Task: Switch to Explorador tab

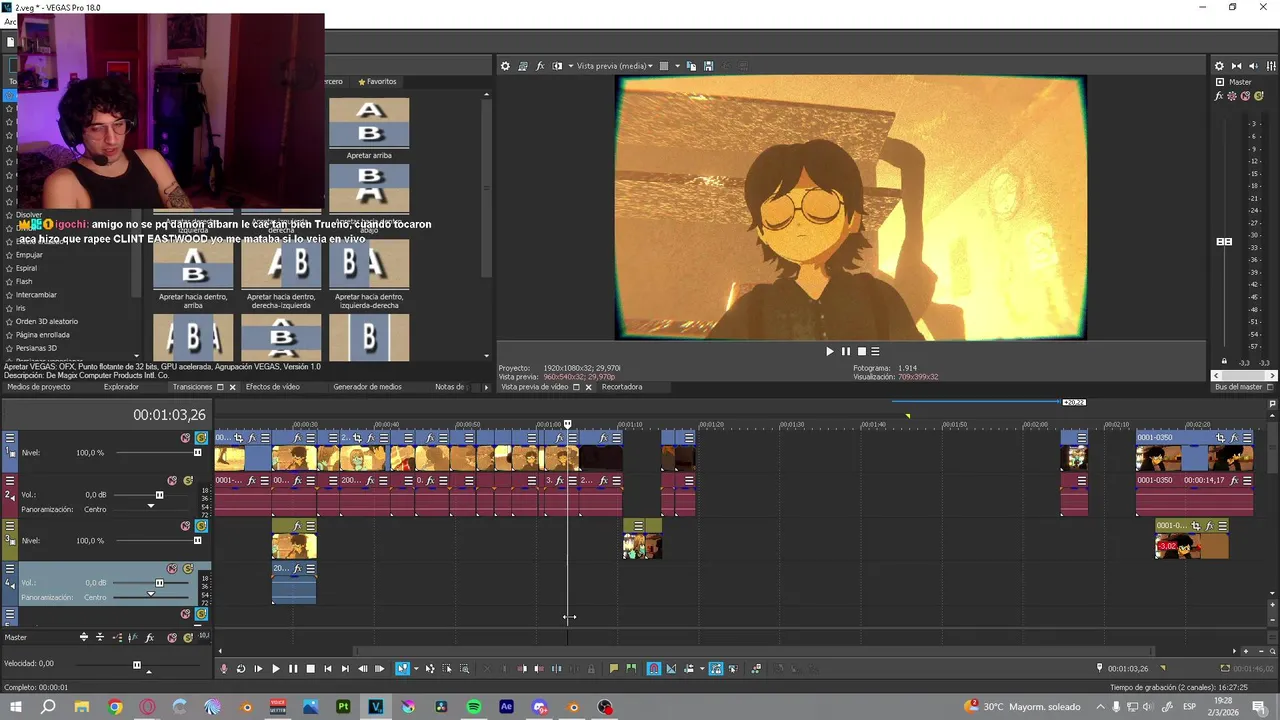Action: click(x=121, y=387)
